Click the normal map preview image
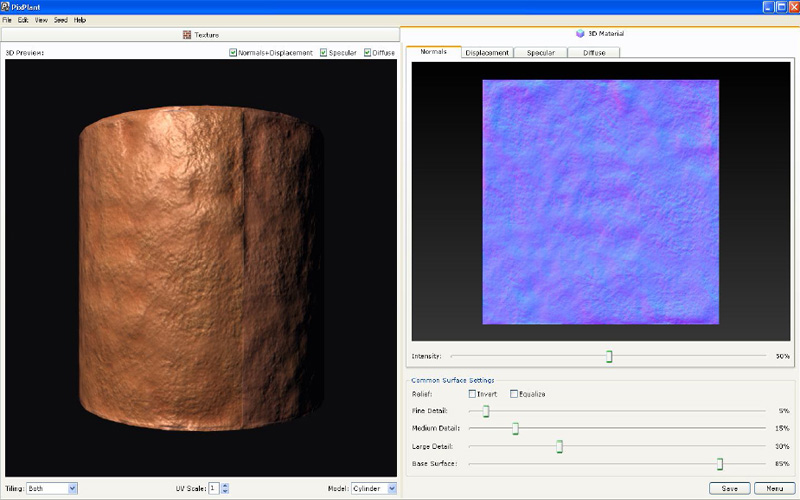 click(x=601, y=202)
